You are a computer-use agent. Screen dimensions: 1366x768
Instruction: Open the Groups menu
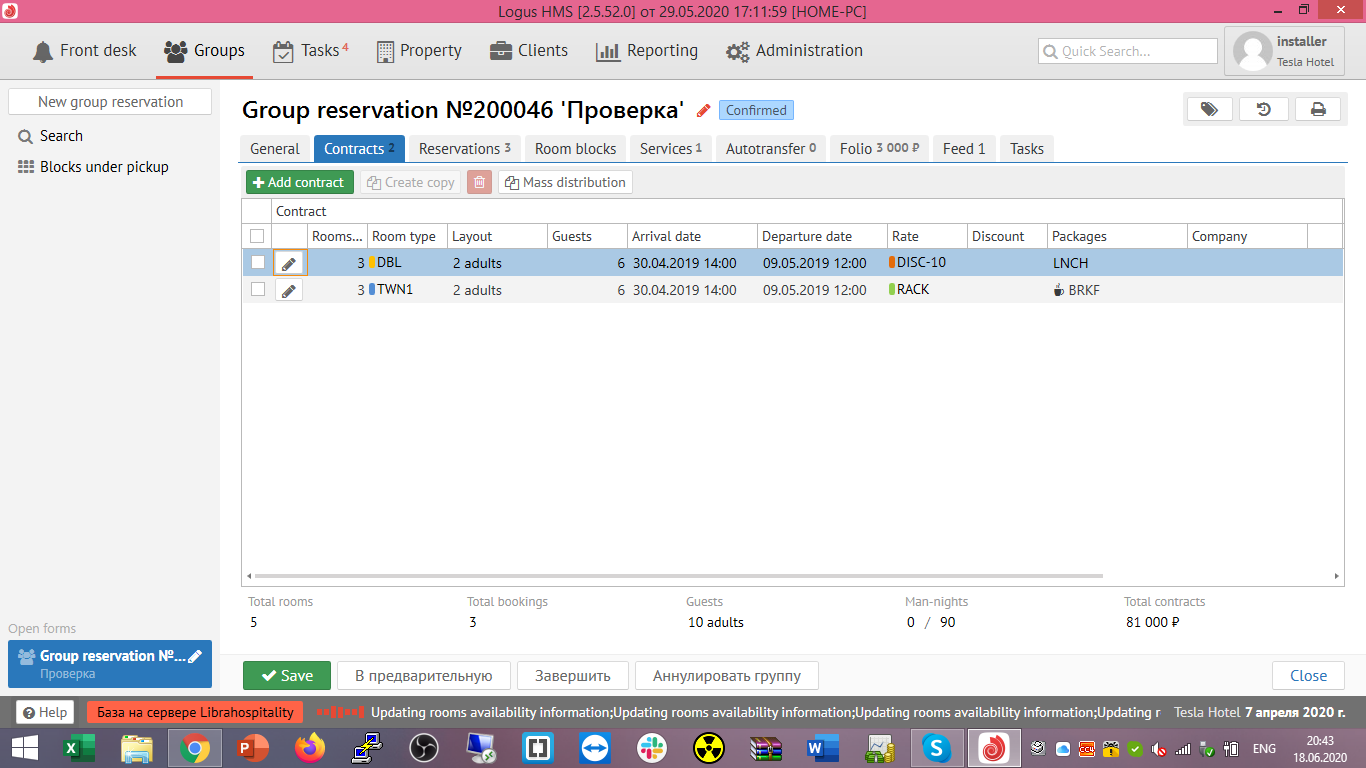pyautogui.click(x=205, y=51)
